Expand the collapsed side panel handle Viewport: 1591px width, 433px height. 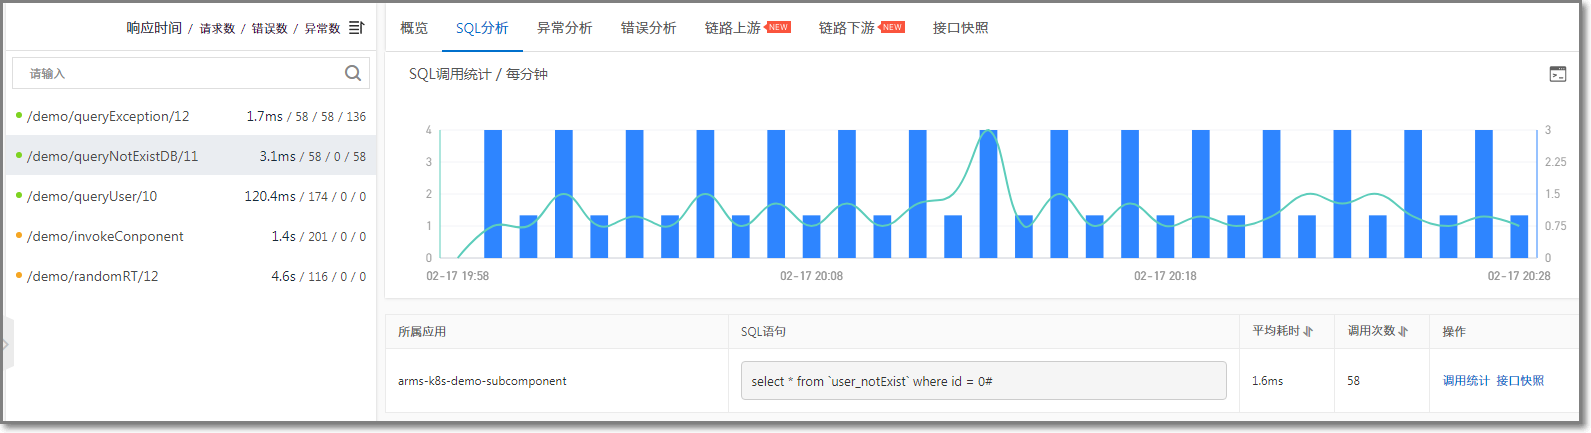click(7, 344)
